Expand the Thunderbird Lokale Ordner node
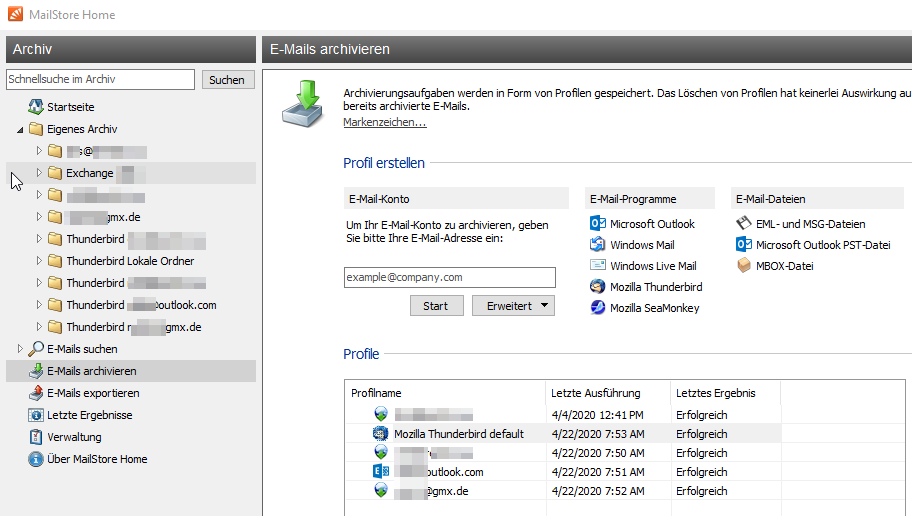The image size is (912, 516). pyautogui.click(x=39, y=261)
